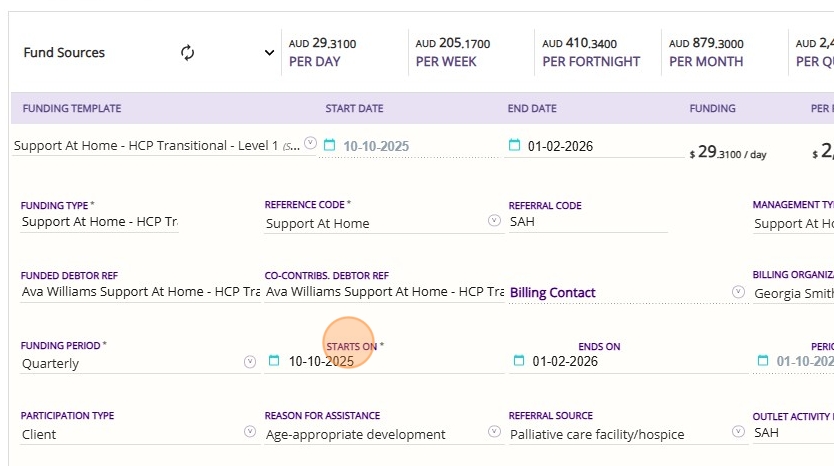Open the End Date calendar icon

(x=515, y=145)
